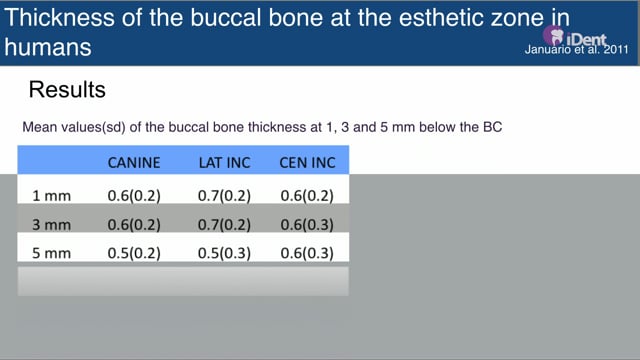Select canine value 0.5(0.2) at 5 mm
This screenshot has width=640, height=360.
(x=134, y=253)
